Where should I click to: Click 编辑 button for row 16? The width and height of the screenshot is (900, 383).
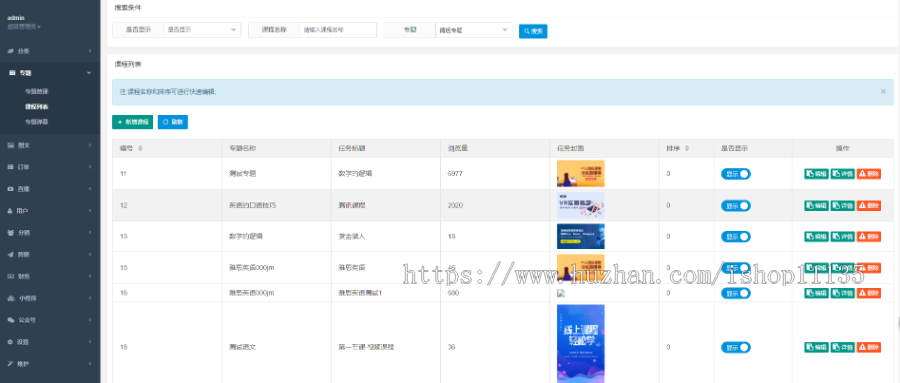tap(817, 293)
